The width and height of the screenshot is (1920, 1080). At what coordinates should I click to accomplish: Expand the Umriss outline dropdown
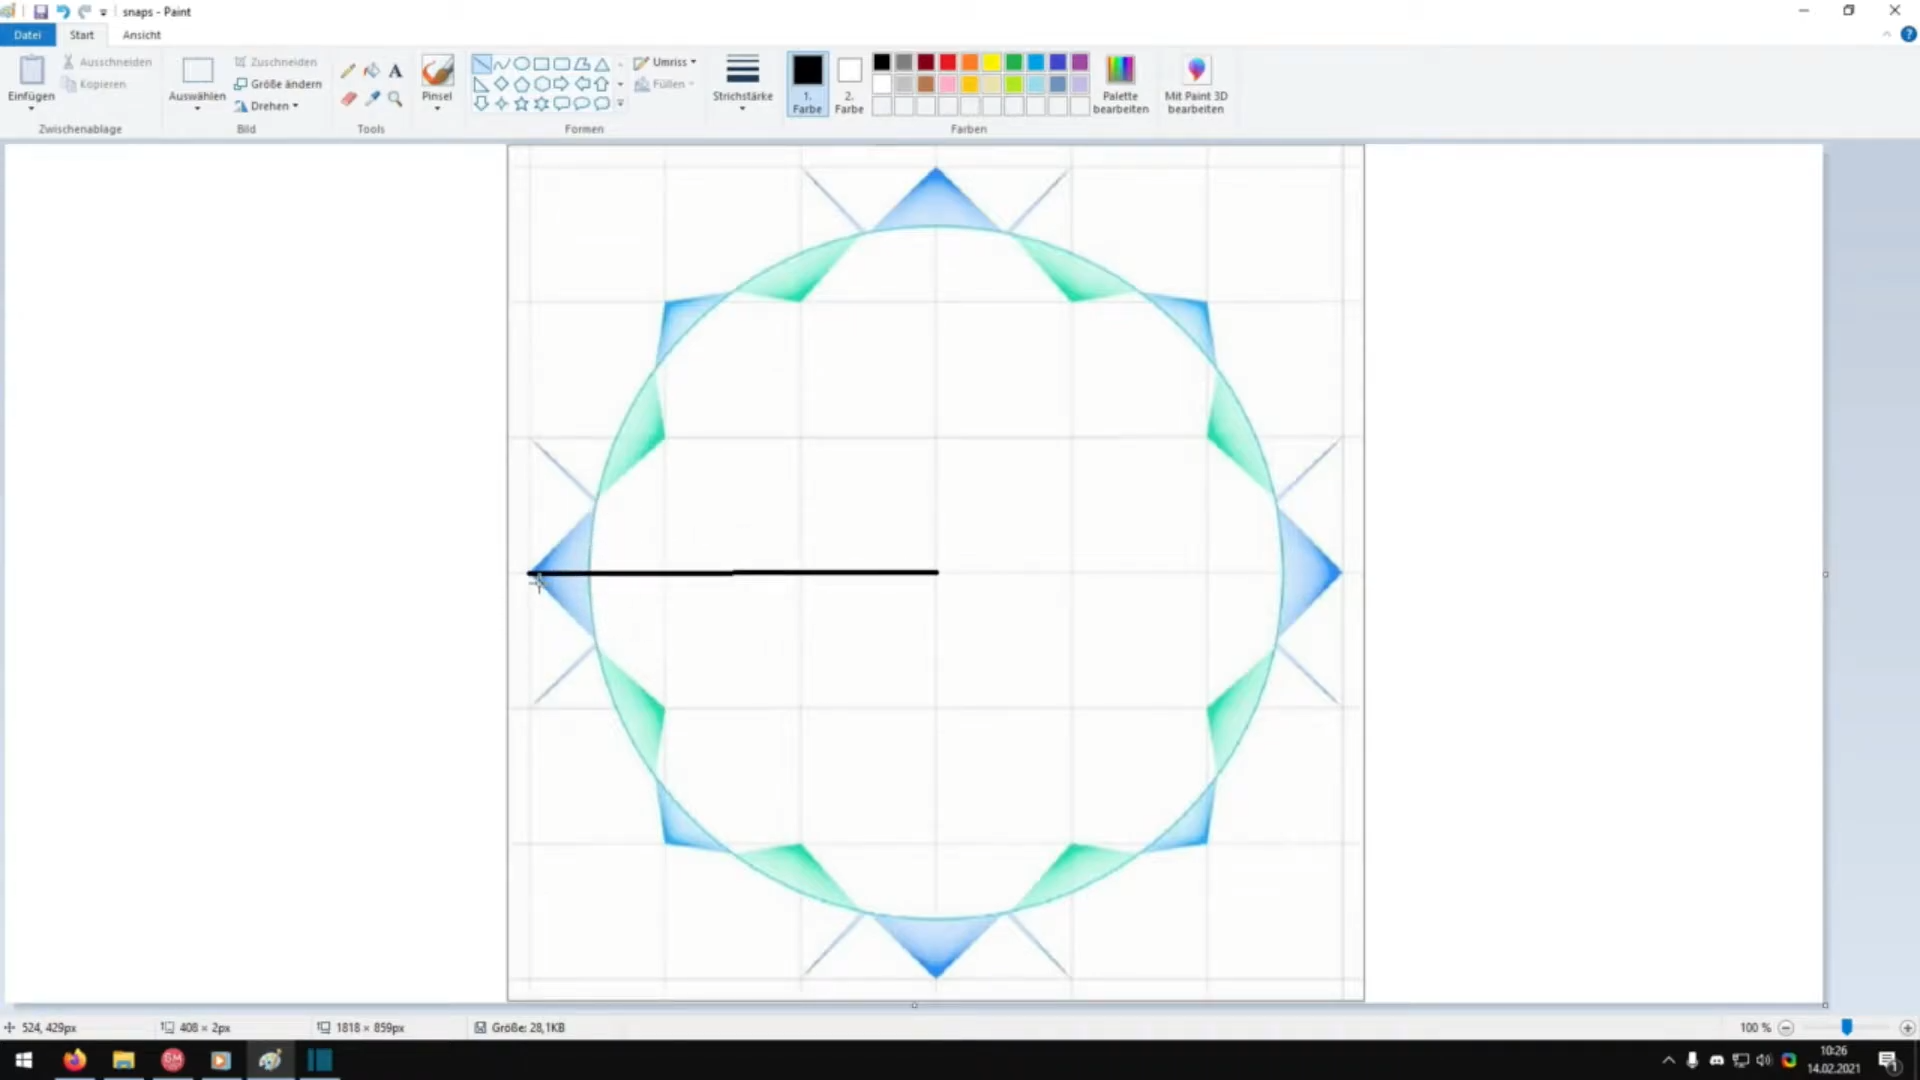668,62
